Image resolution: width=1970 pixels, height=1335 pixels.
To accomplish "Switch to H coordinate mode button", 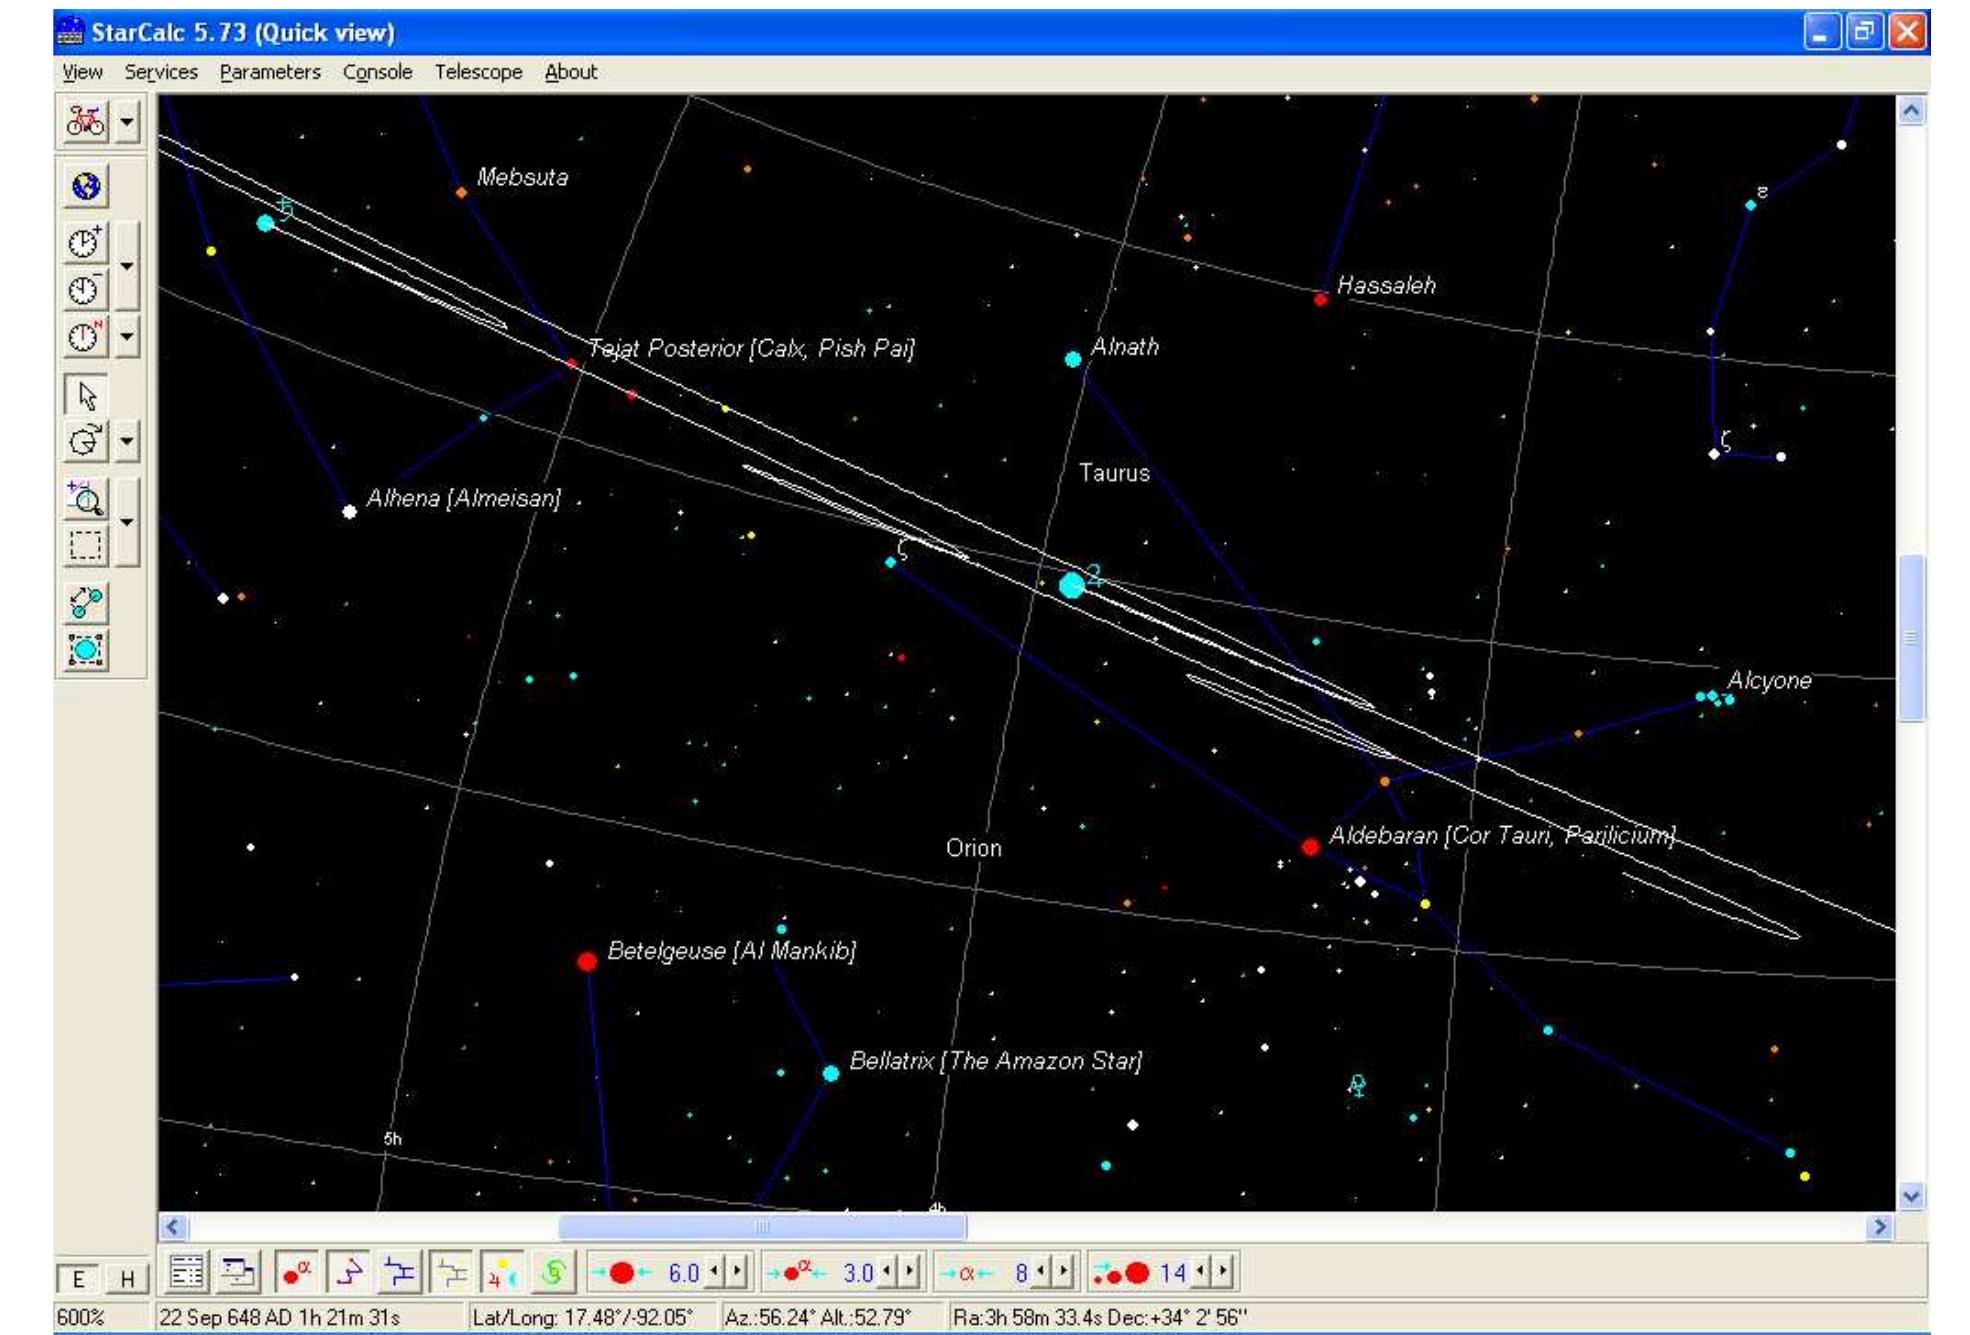I will click(126, 1278).
